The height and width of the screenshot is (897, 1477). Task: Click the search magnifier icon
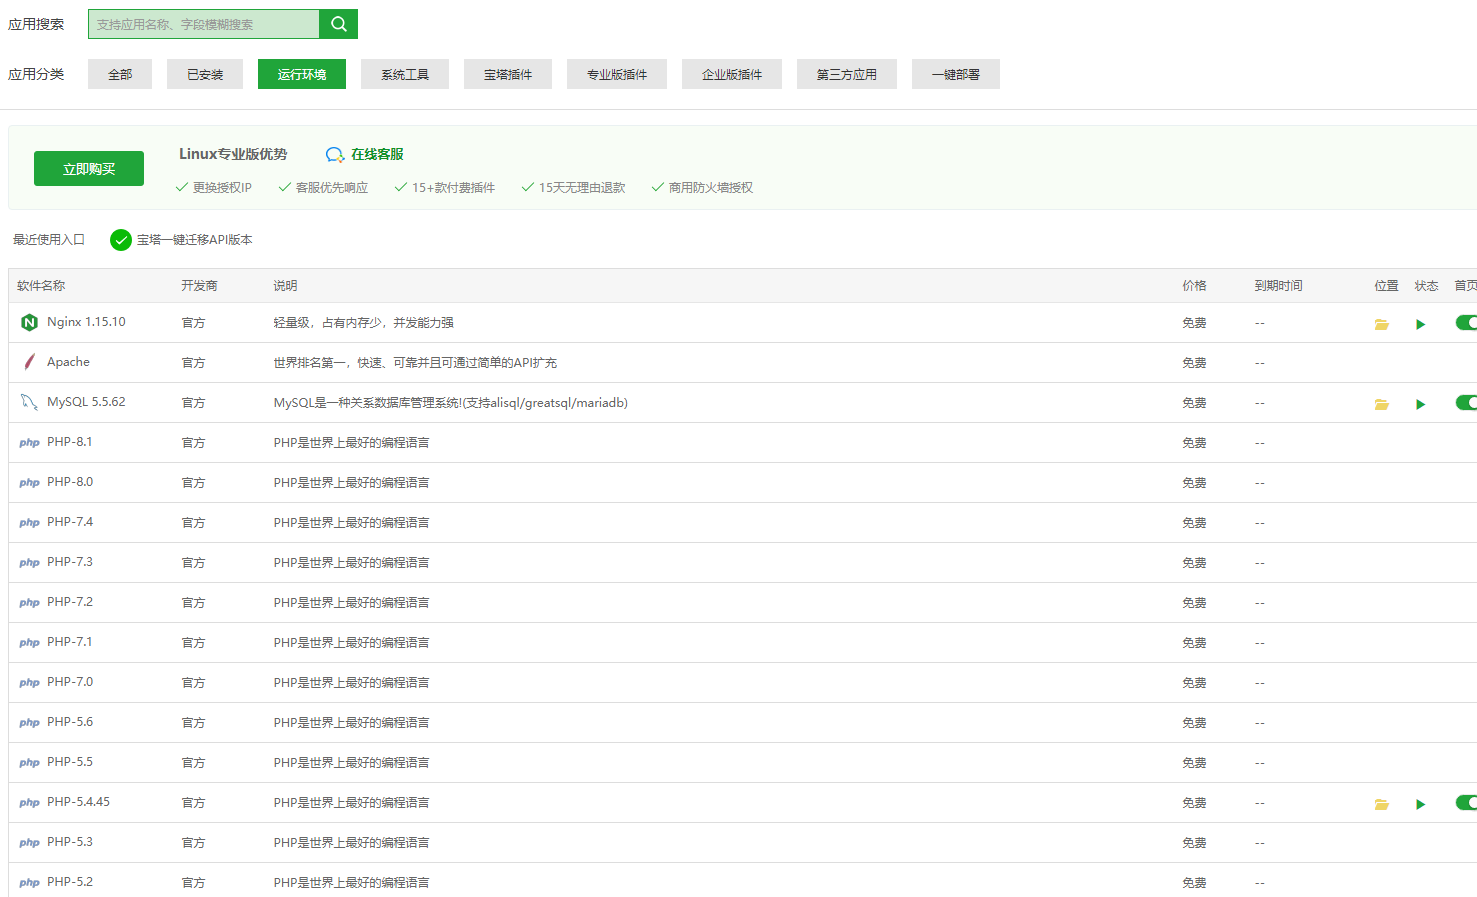coord(338,23)
